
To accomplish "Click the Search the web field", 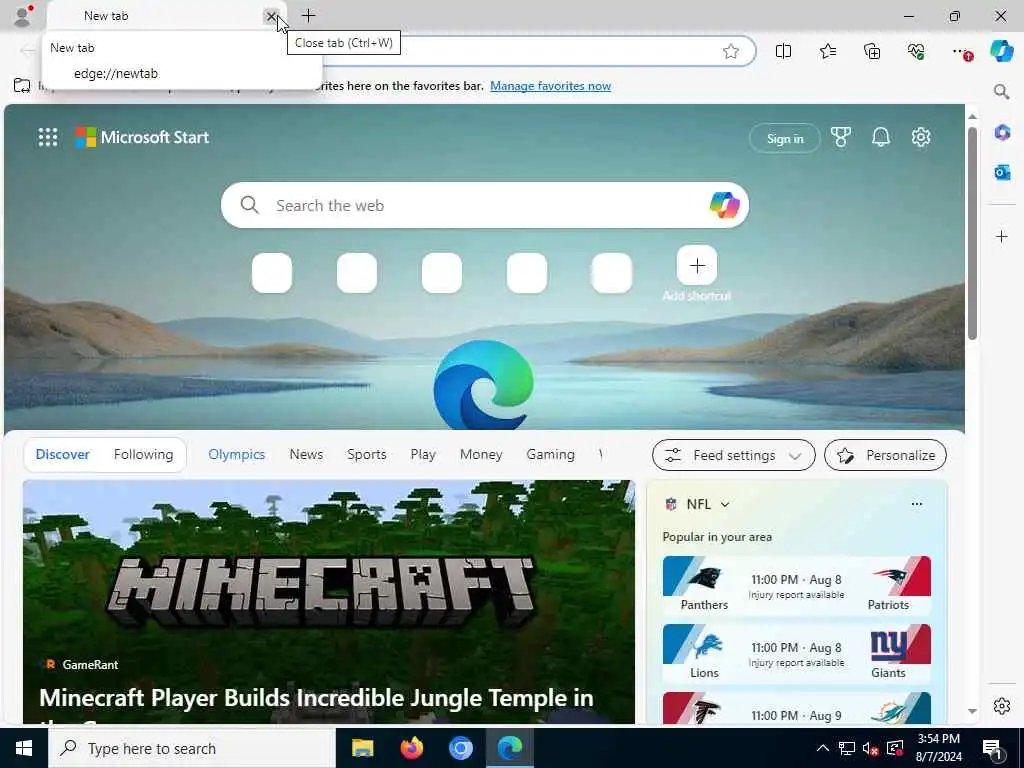I will coord(485,205).
